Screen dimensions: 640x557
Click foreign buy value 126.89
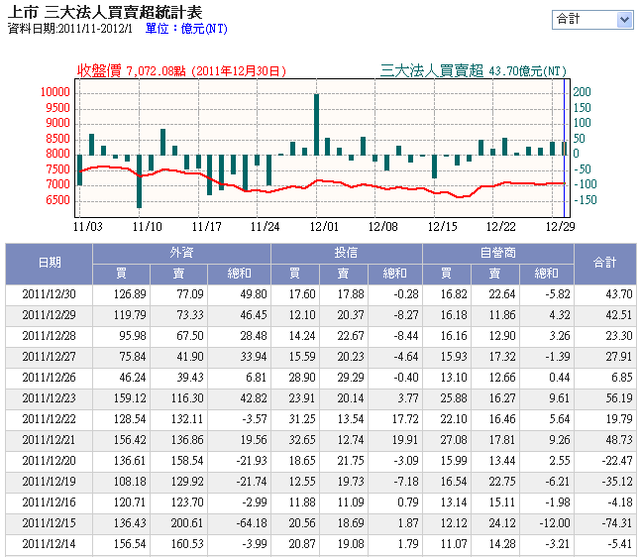[x=130, y=295]
